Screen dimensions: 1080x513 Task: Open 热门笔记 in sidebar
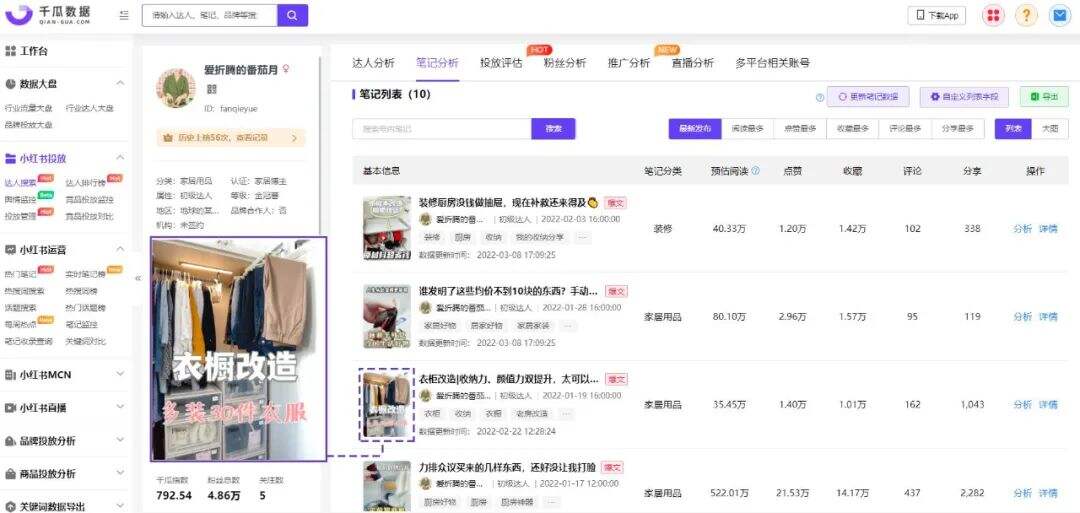coord(21,273)
